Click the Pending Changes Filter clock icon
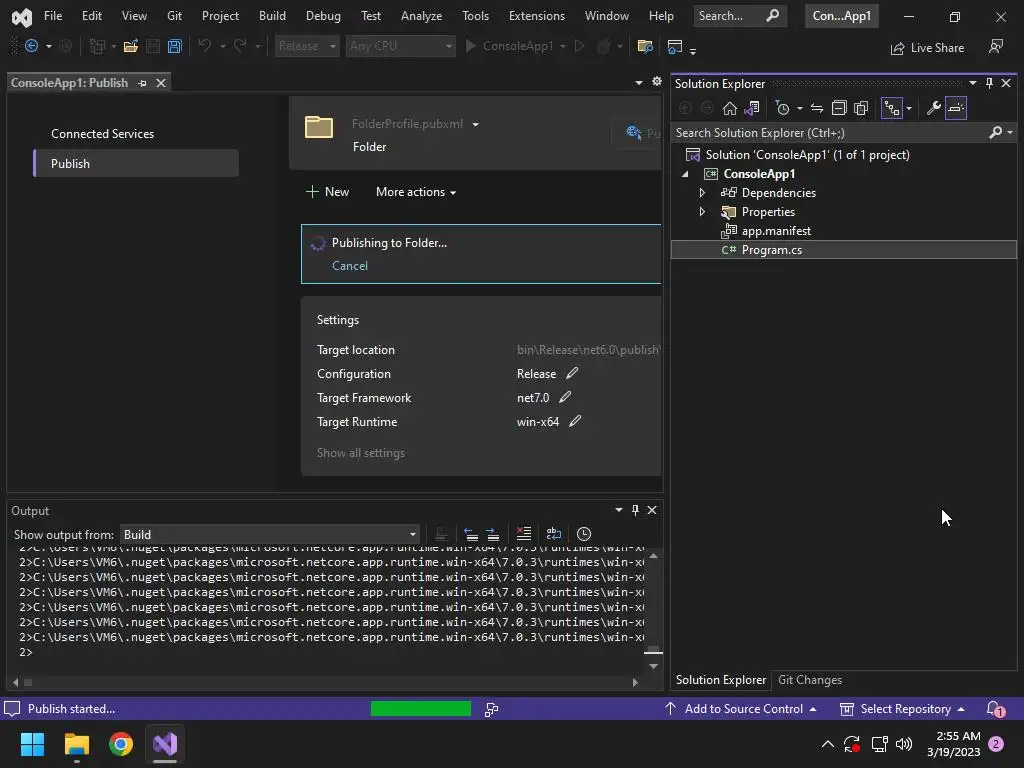 click(x=782, y=108)
